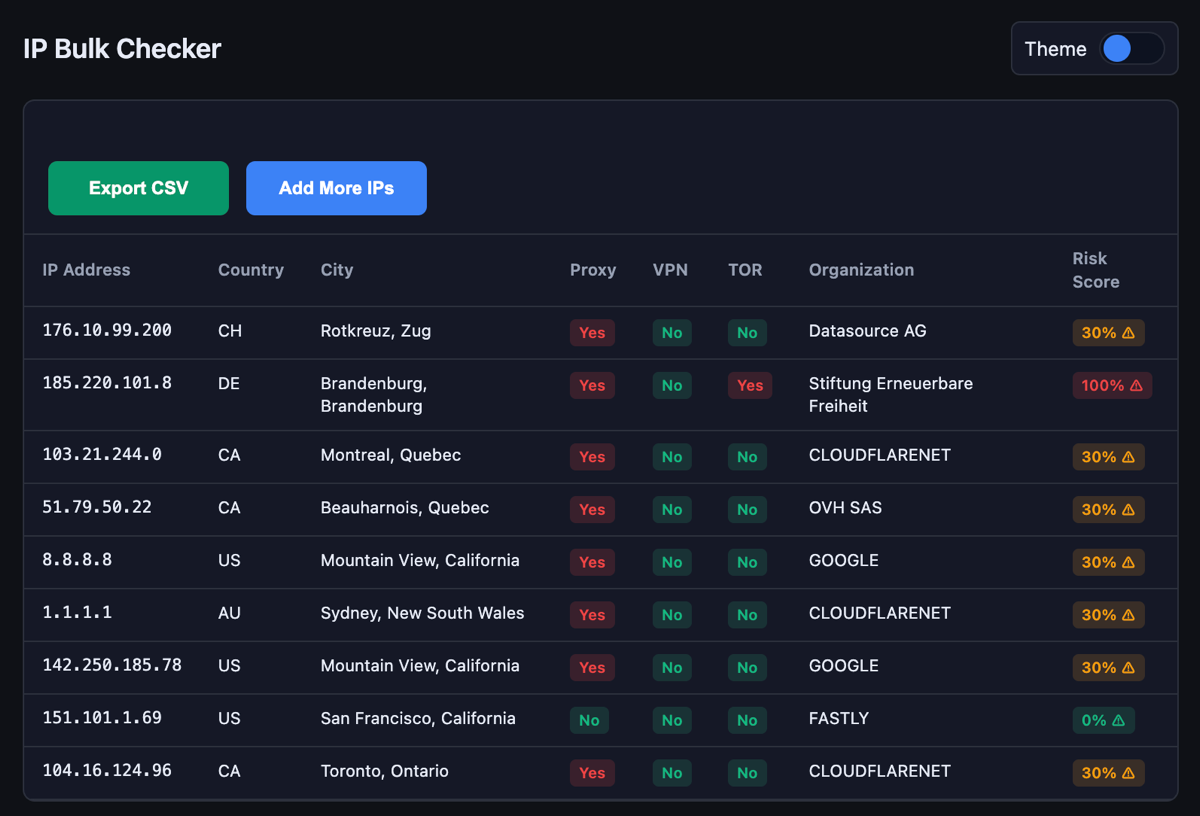The width and height of the screenshot is (1200, 816).
Task: Switch the Theme toggle
Action: 1131,48
